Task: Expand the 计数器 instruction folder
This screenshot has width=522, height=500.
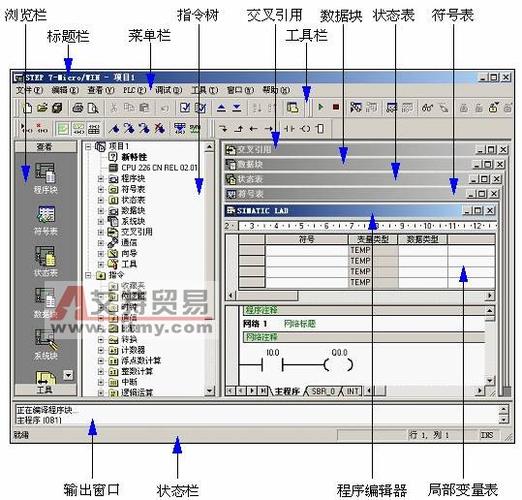Action: (x=101, y=350)
